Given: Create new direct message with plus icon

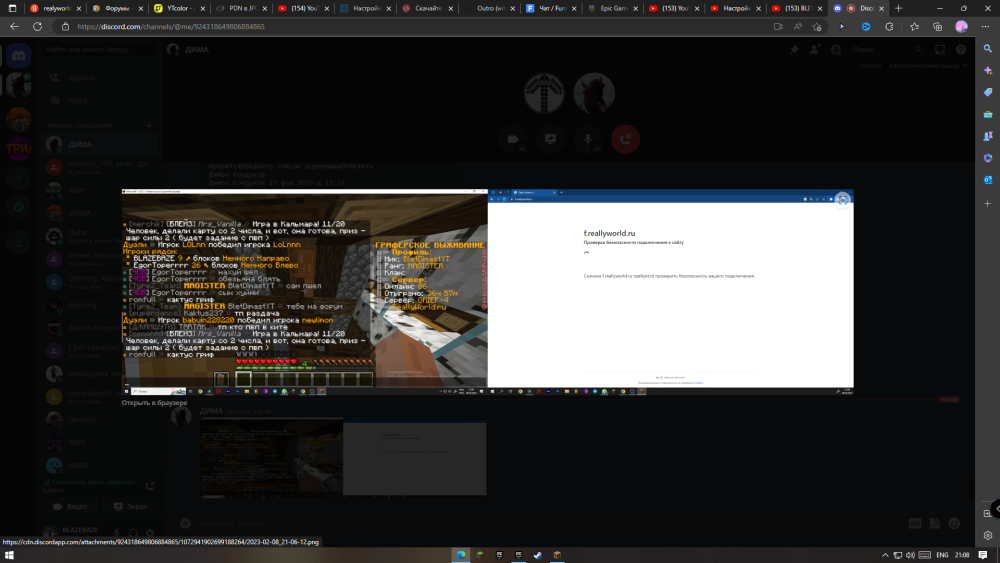Looking at the screenshot, I should pyautogui.click(x=149, y=126).
